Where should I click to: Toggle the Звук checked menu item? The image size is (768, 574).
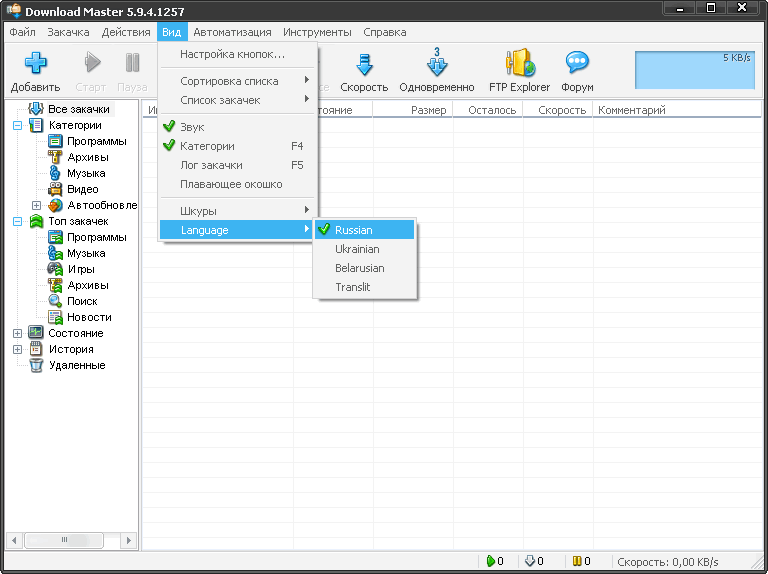pyautogui.click(x=238, y=127)
